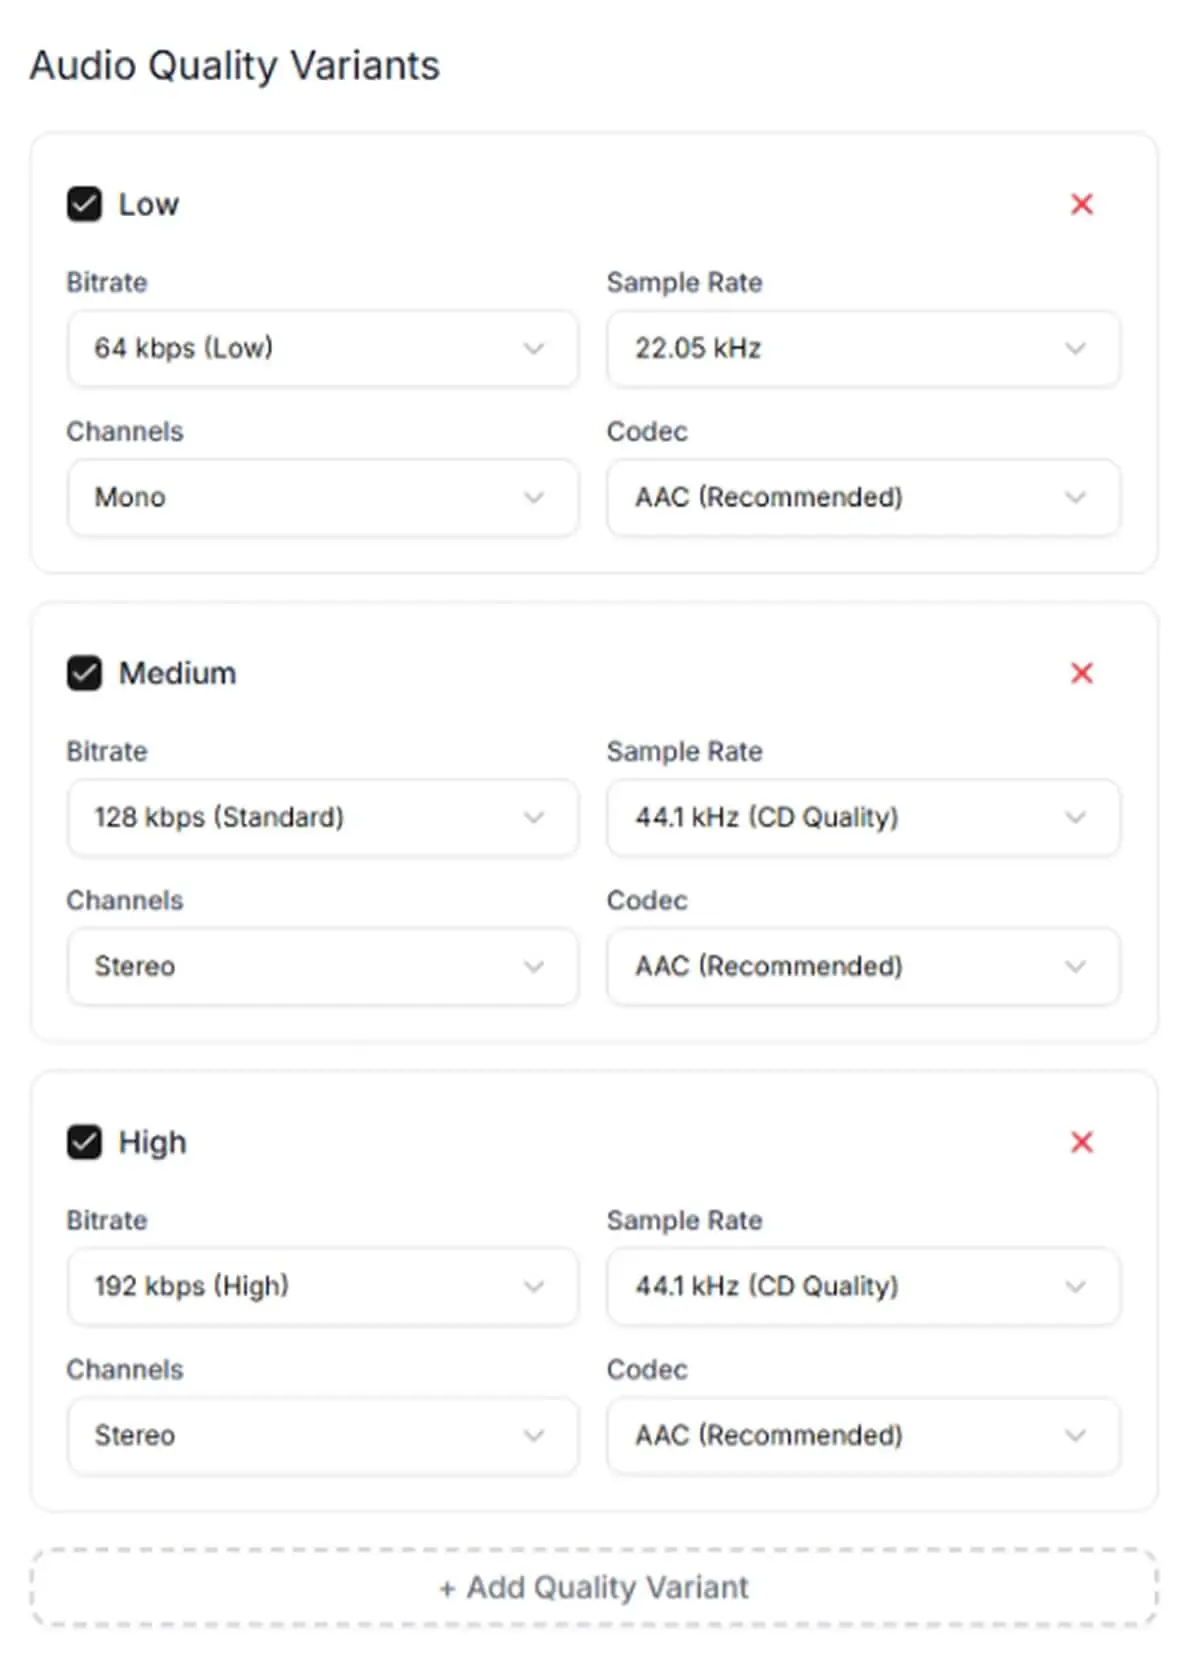Open High variant's Stereo channels dropdown
Image resolution: width=1200 pixels, height=1670 pixels.
[322, 1435]
